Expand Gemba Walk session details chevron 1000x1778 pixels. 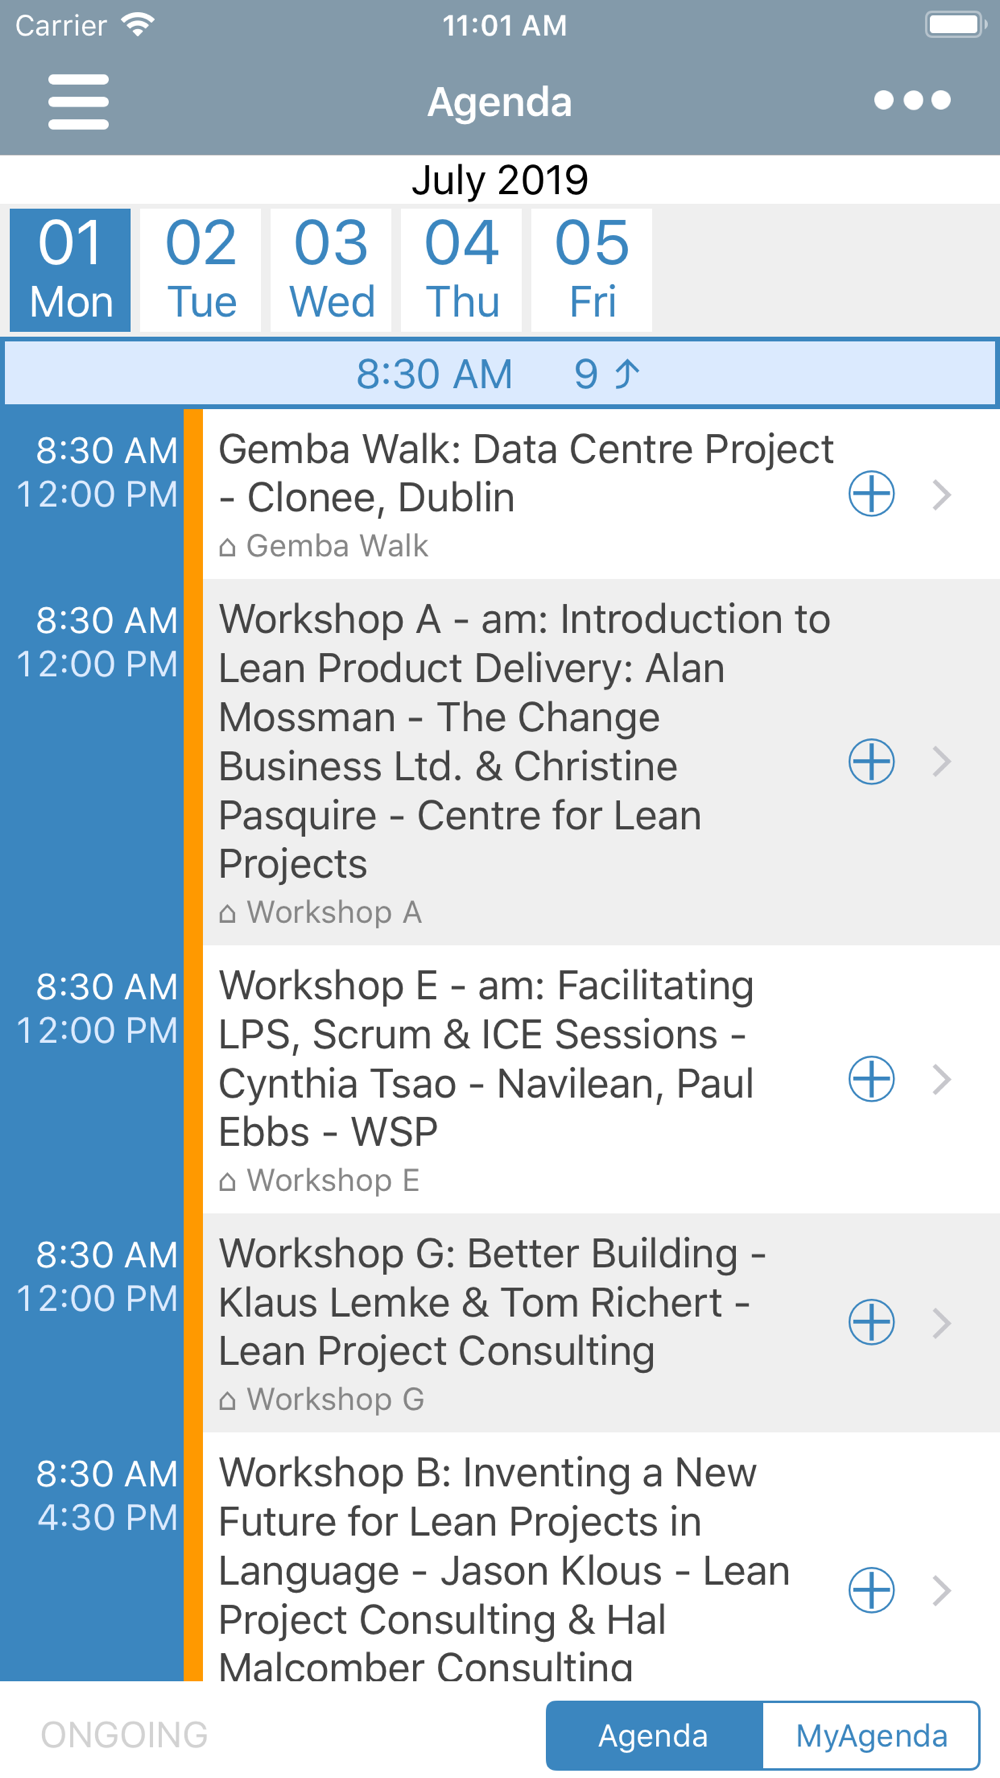pyautogui.click(x=941, y=494)
